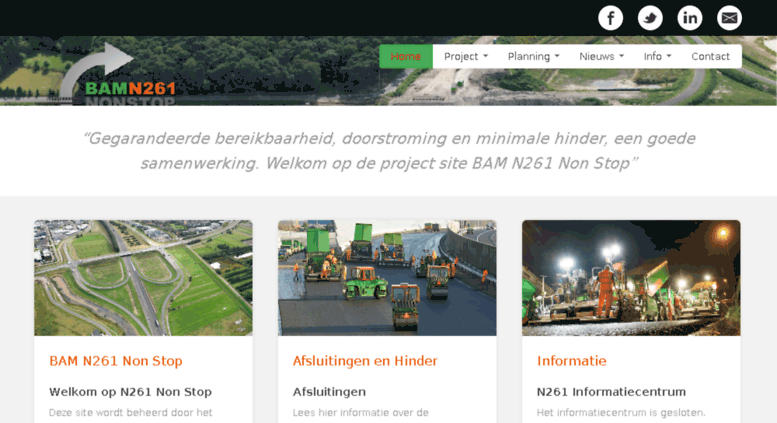The image size is (777, 423).
Task: Expand the Project dropdown menu
Action: [x=466, y=56]
